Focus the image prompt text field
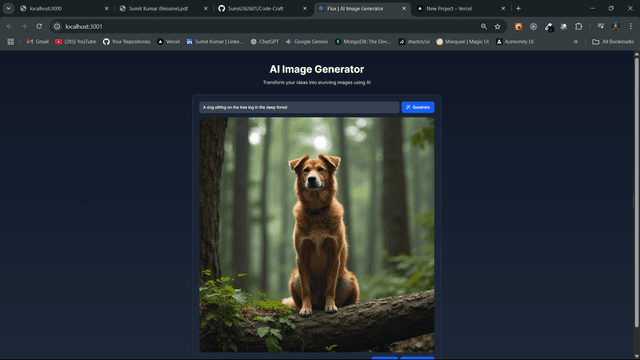The height and width of the screenshot is (360, 640). (x=299, y=107)
